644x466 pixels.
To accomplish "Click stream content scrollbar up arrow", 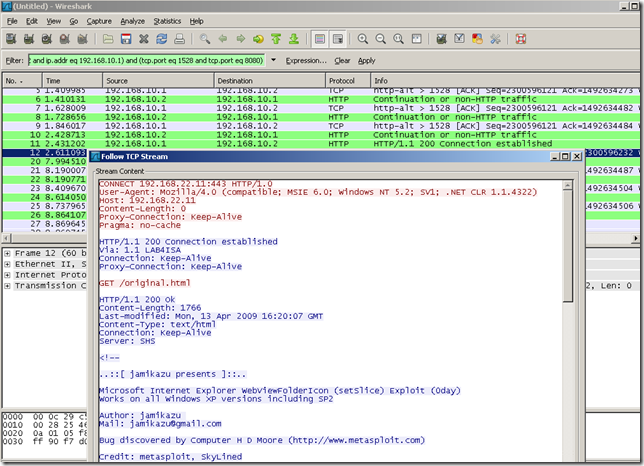I will 568,185.
